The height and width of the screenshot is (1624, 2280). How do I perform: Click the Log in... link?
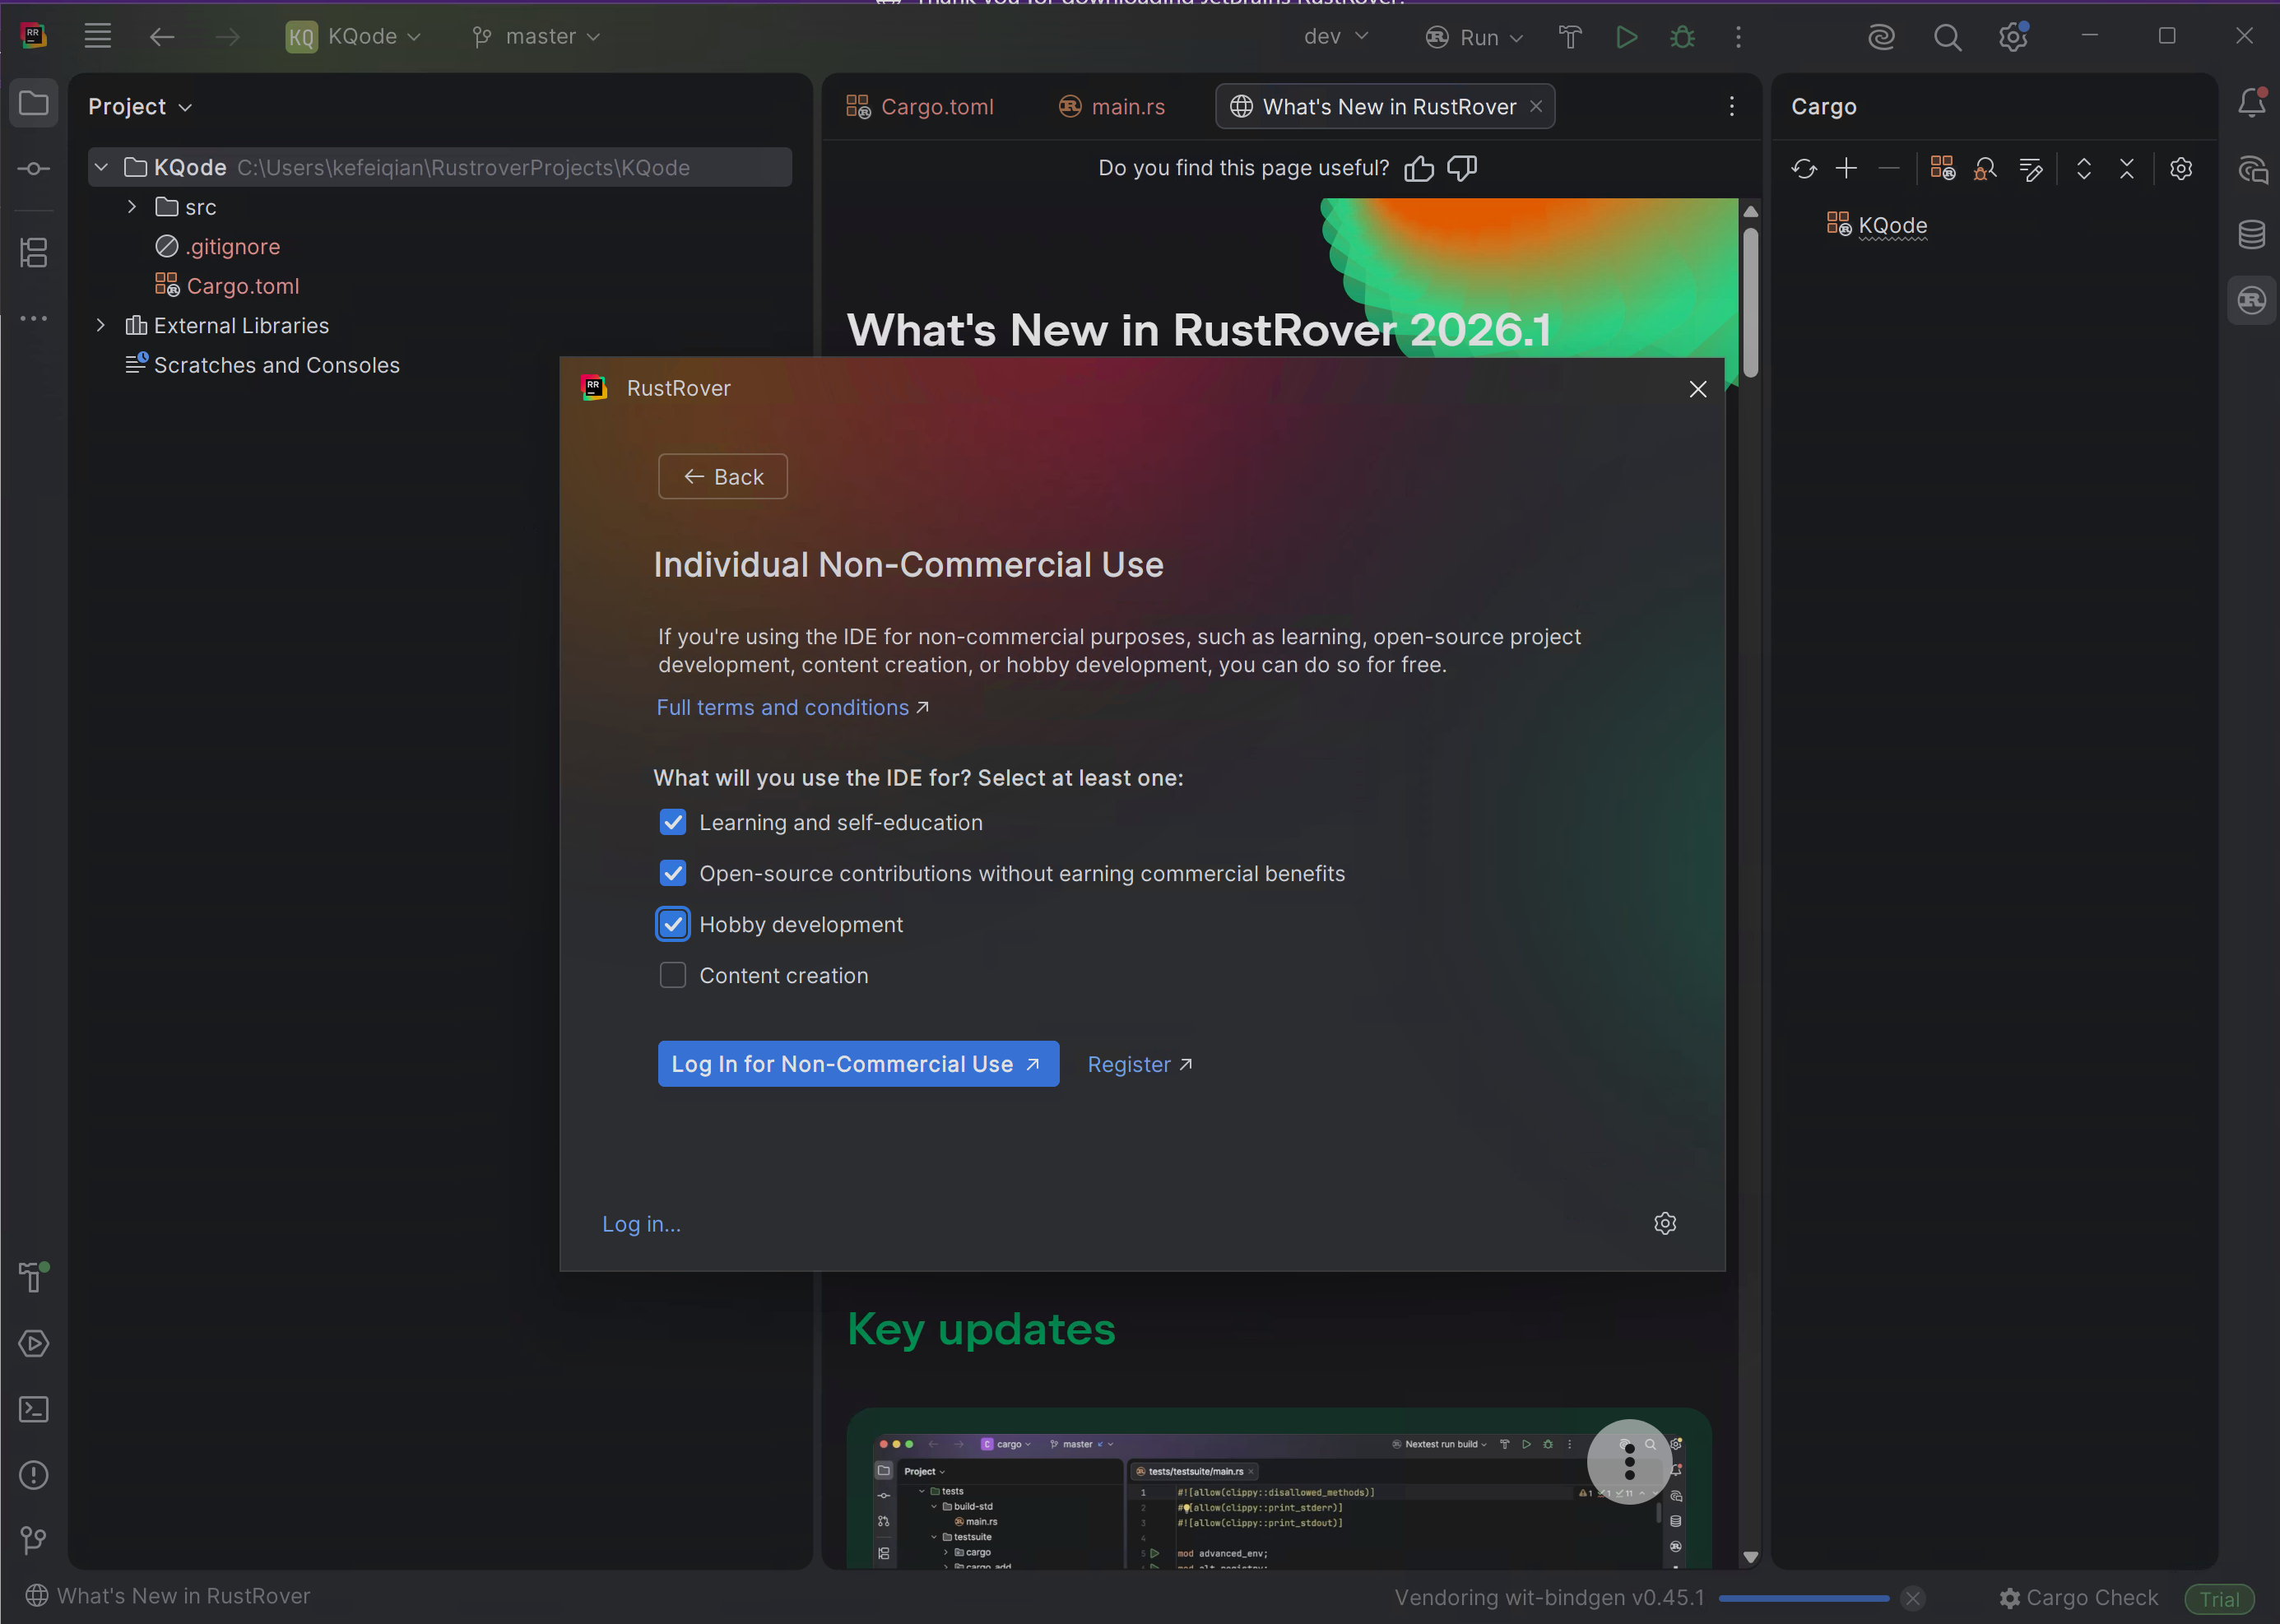(x=641, y=1224)
